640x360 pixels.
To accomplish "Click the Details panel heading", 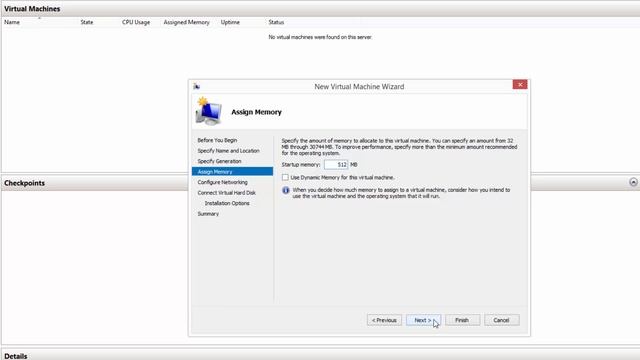I will tap(16, 356).
